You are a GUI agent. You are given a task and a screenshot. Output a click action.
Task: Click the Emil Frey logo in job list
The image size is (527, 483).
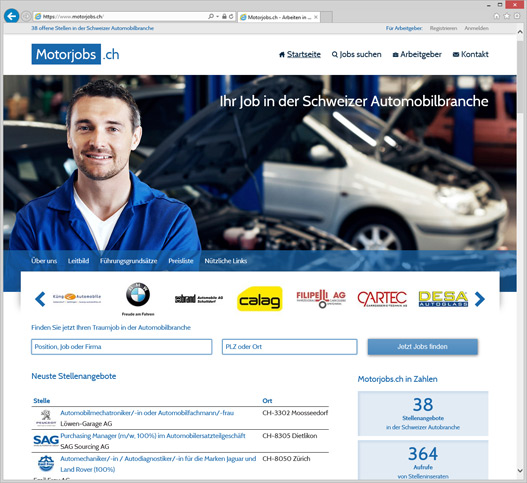(x=46, y=464)
